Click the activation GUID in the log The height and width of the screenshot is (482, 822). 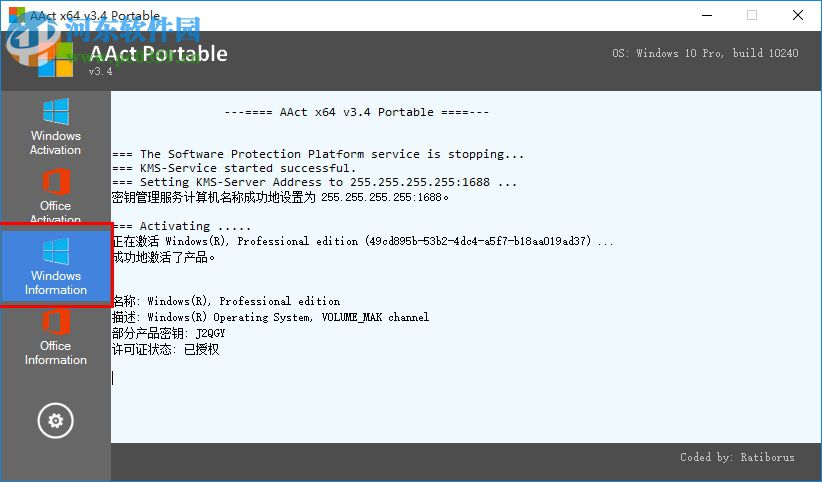tap(480, 241)
